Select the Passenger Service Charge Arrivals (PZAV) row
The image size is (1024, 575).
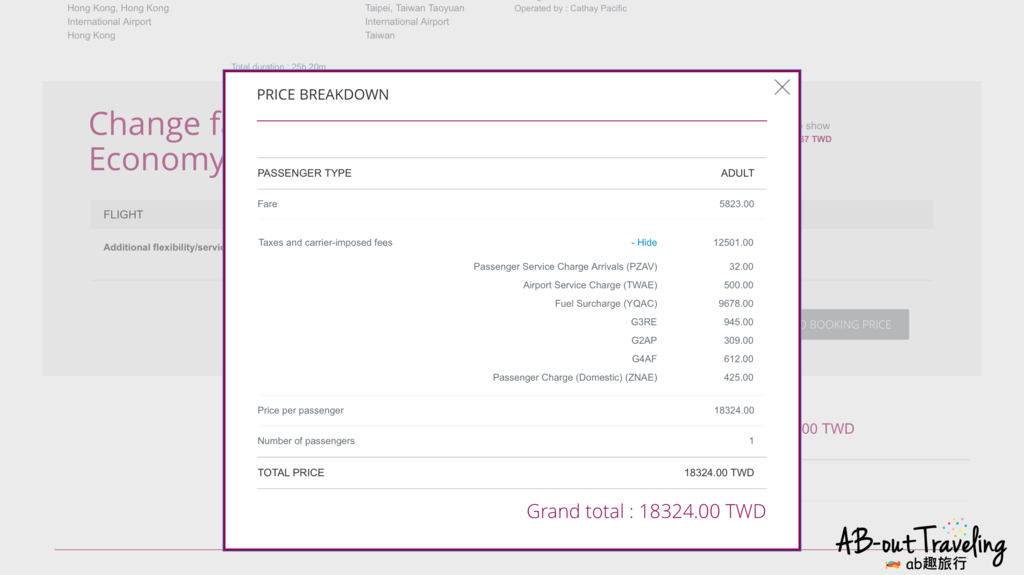565,267
